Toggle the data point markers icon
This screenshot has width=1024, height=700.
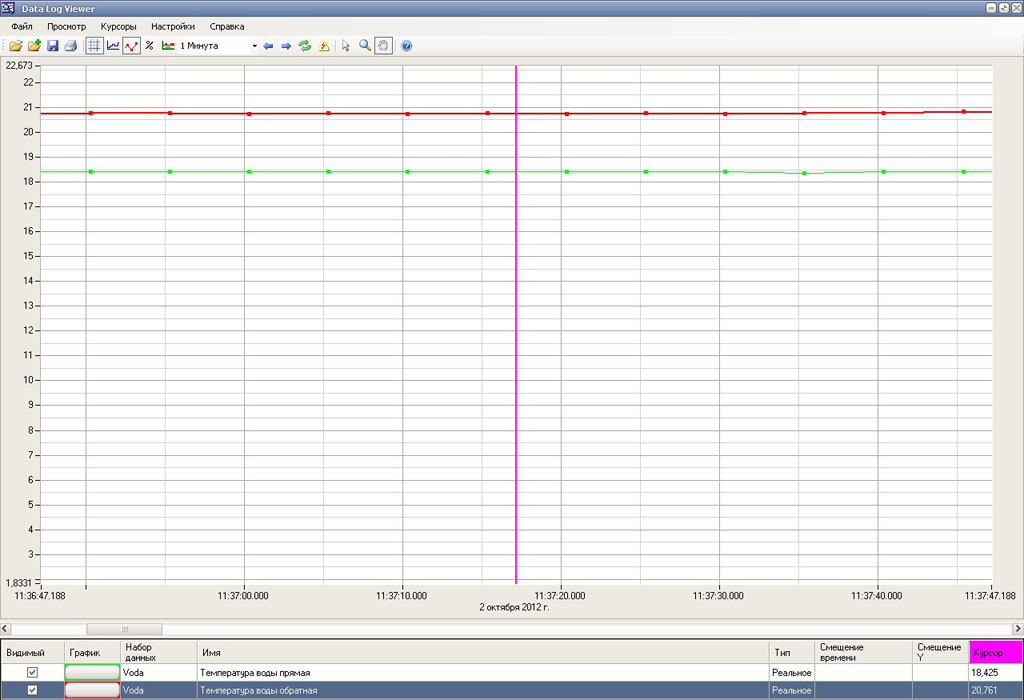(131, 46)
